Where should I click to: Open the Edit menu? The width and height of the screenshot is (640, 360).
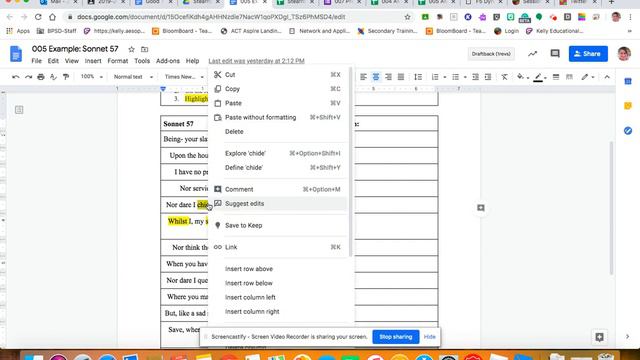tap(53, 61)
